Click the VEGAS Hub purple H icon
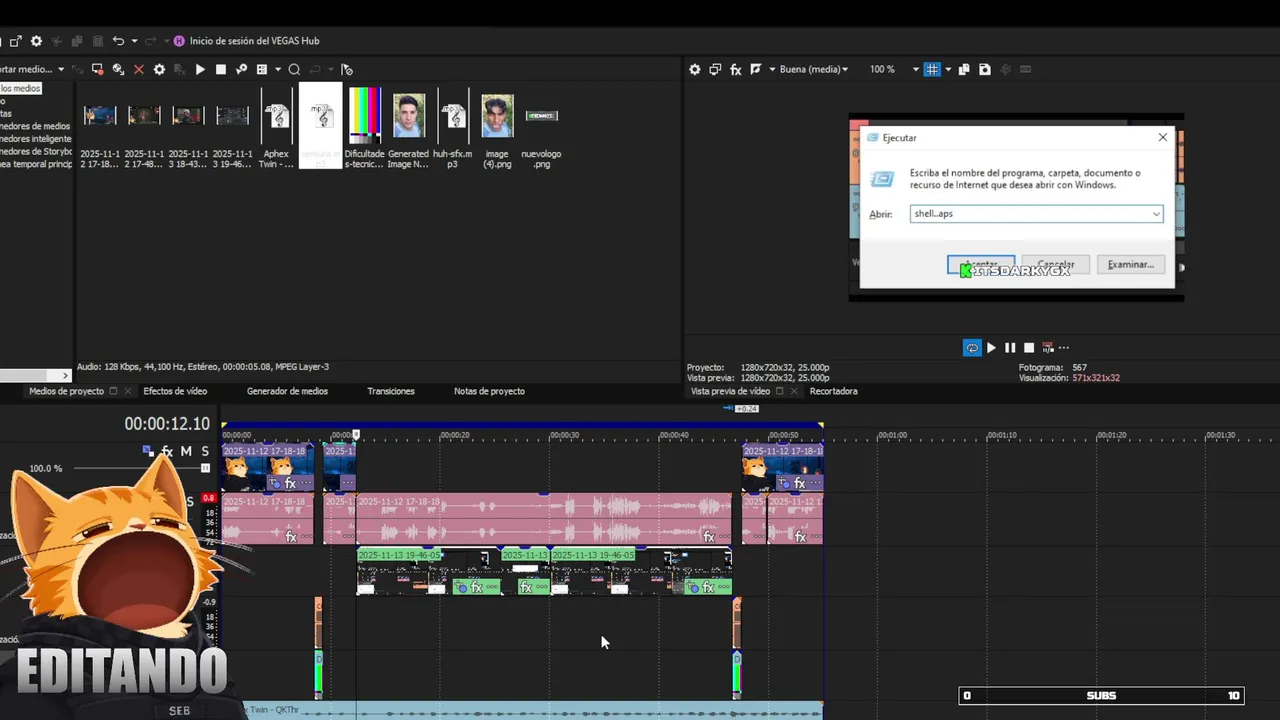Image resolution: width=1280 pixels, height=720 pixels. [179, 41]
